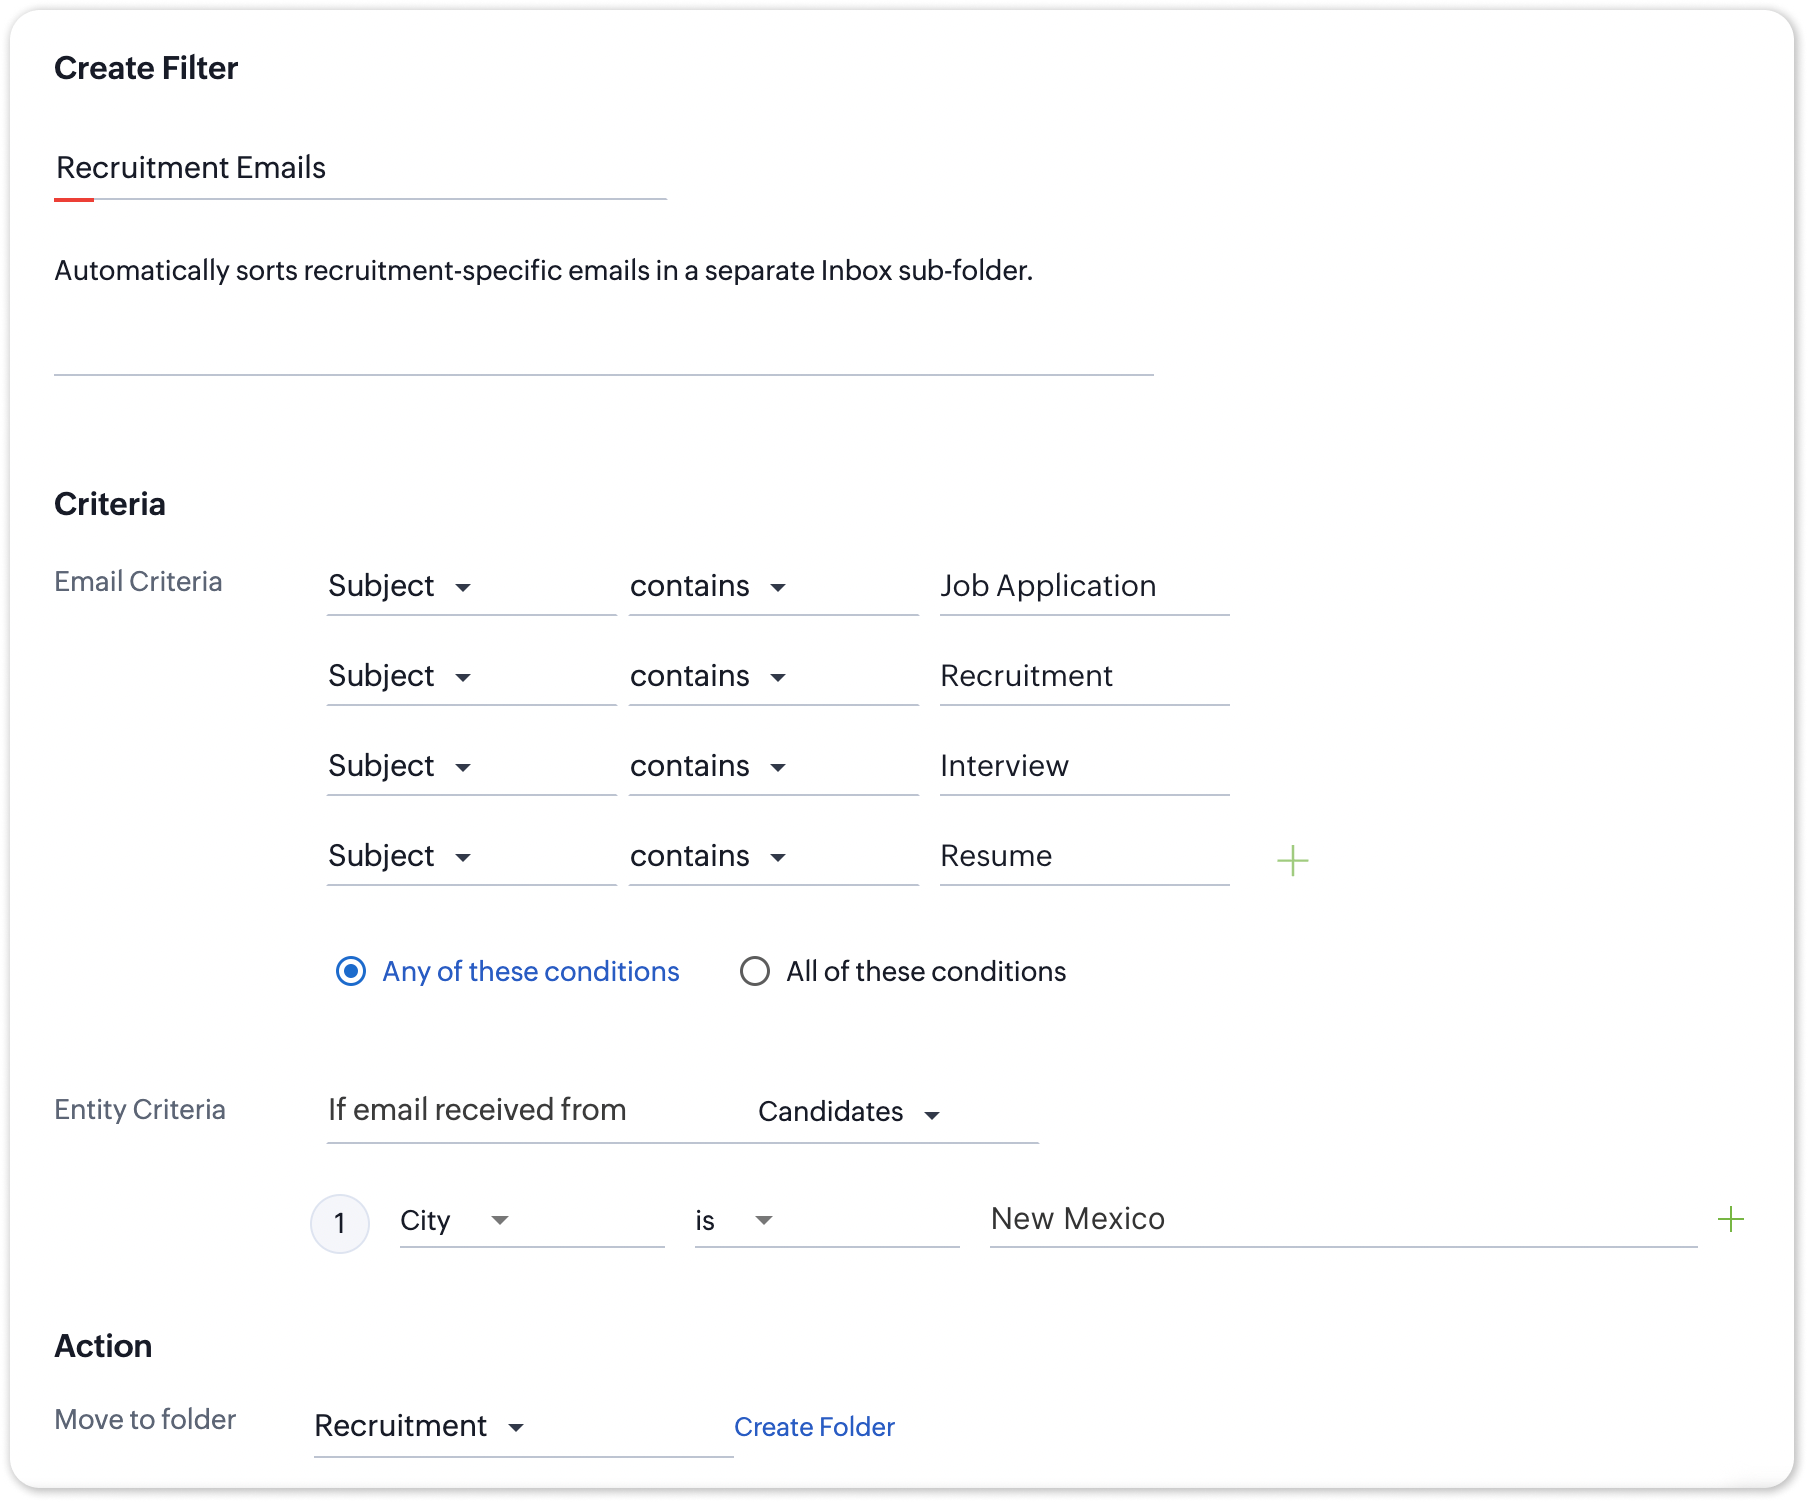The image size is (1808, 1502).
Task: Click the New Mexico city value field
Action: [1342, 1219]
